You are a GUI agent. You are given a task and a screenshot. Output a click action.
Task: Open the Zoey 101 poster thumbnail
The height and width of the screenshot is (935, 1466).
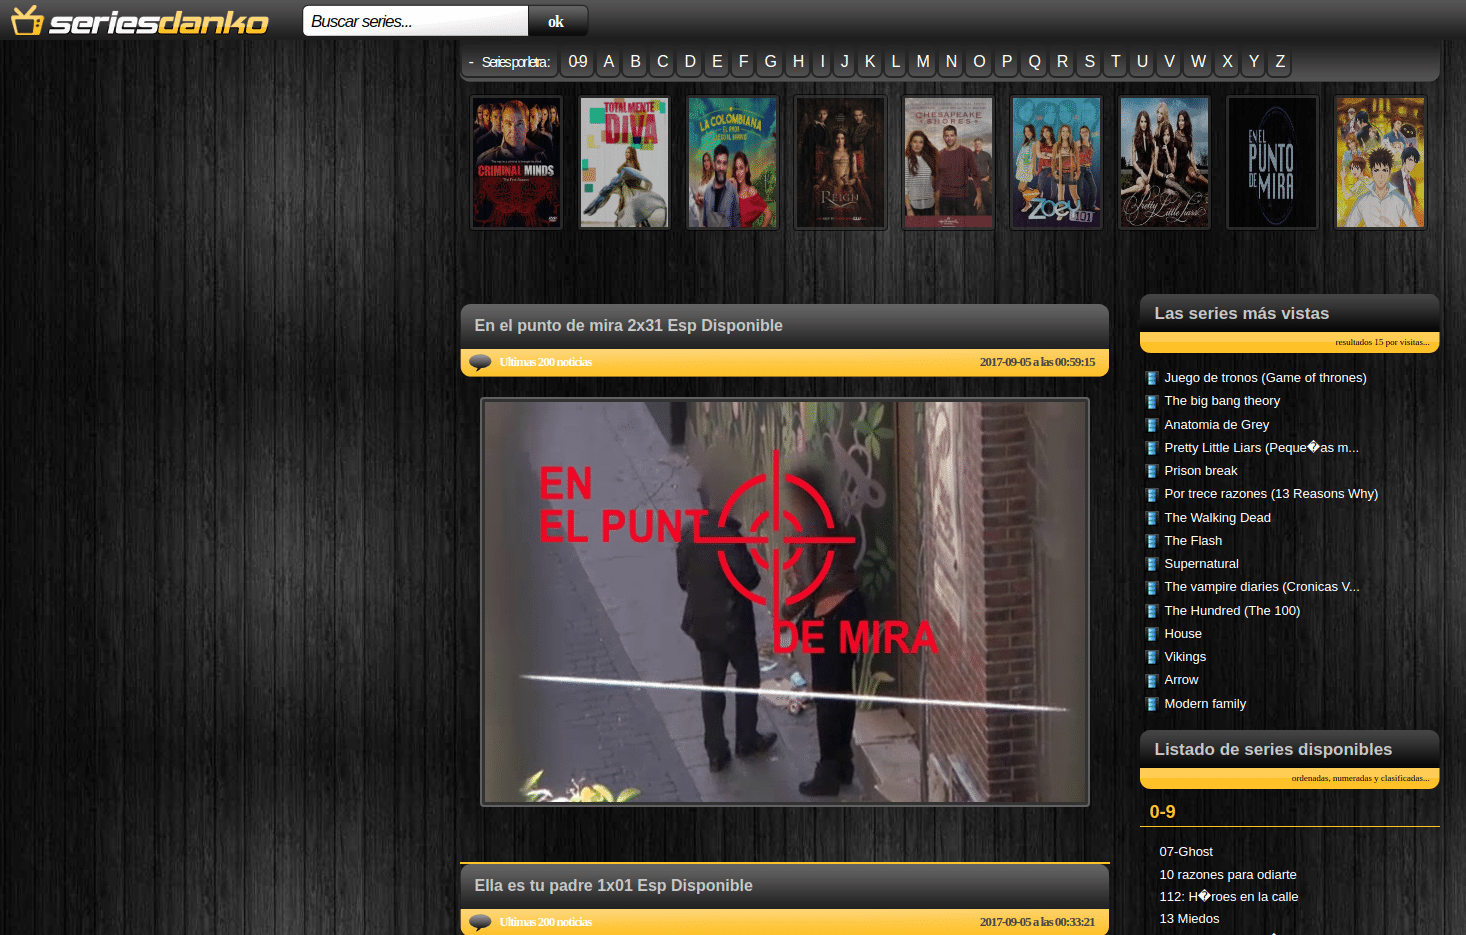point(1056,163)
